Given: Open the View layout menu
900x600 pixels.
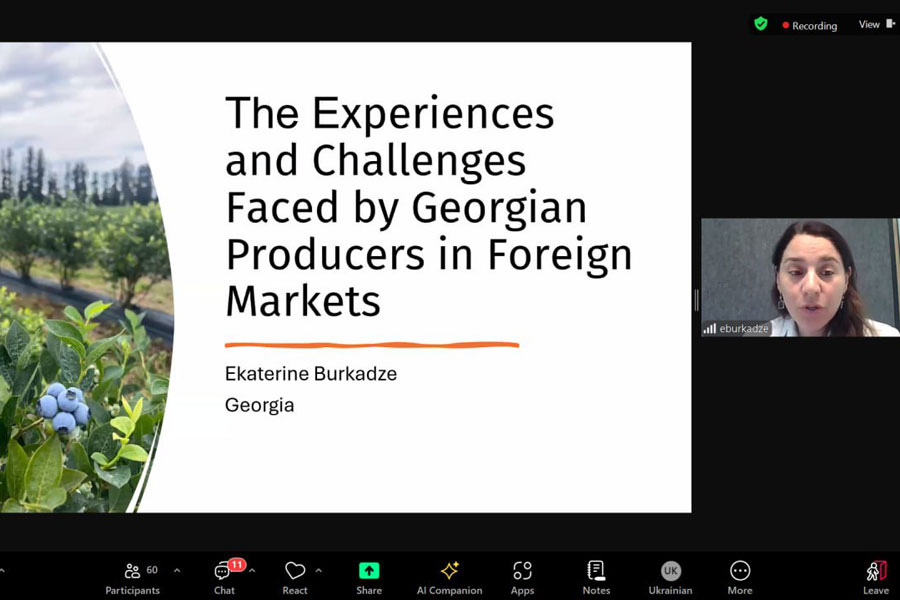Looking at the screenshot, I should pos(876,24).
